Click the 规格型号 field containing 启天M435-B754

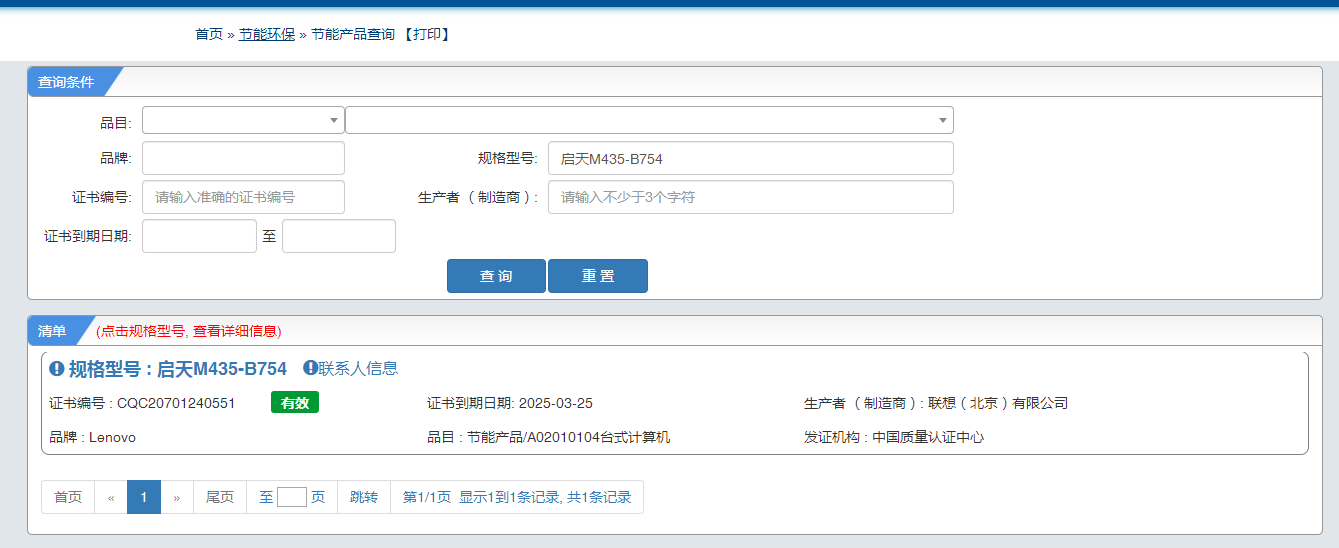(x=751, y=158)
